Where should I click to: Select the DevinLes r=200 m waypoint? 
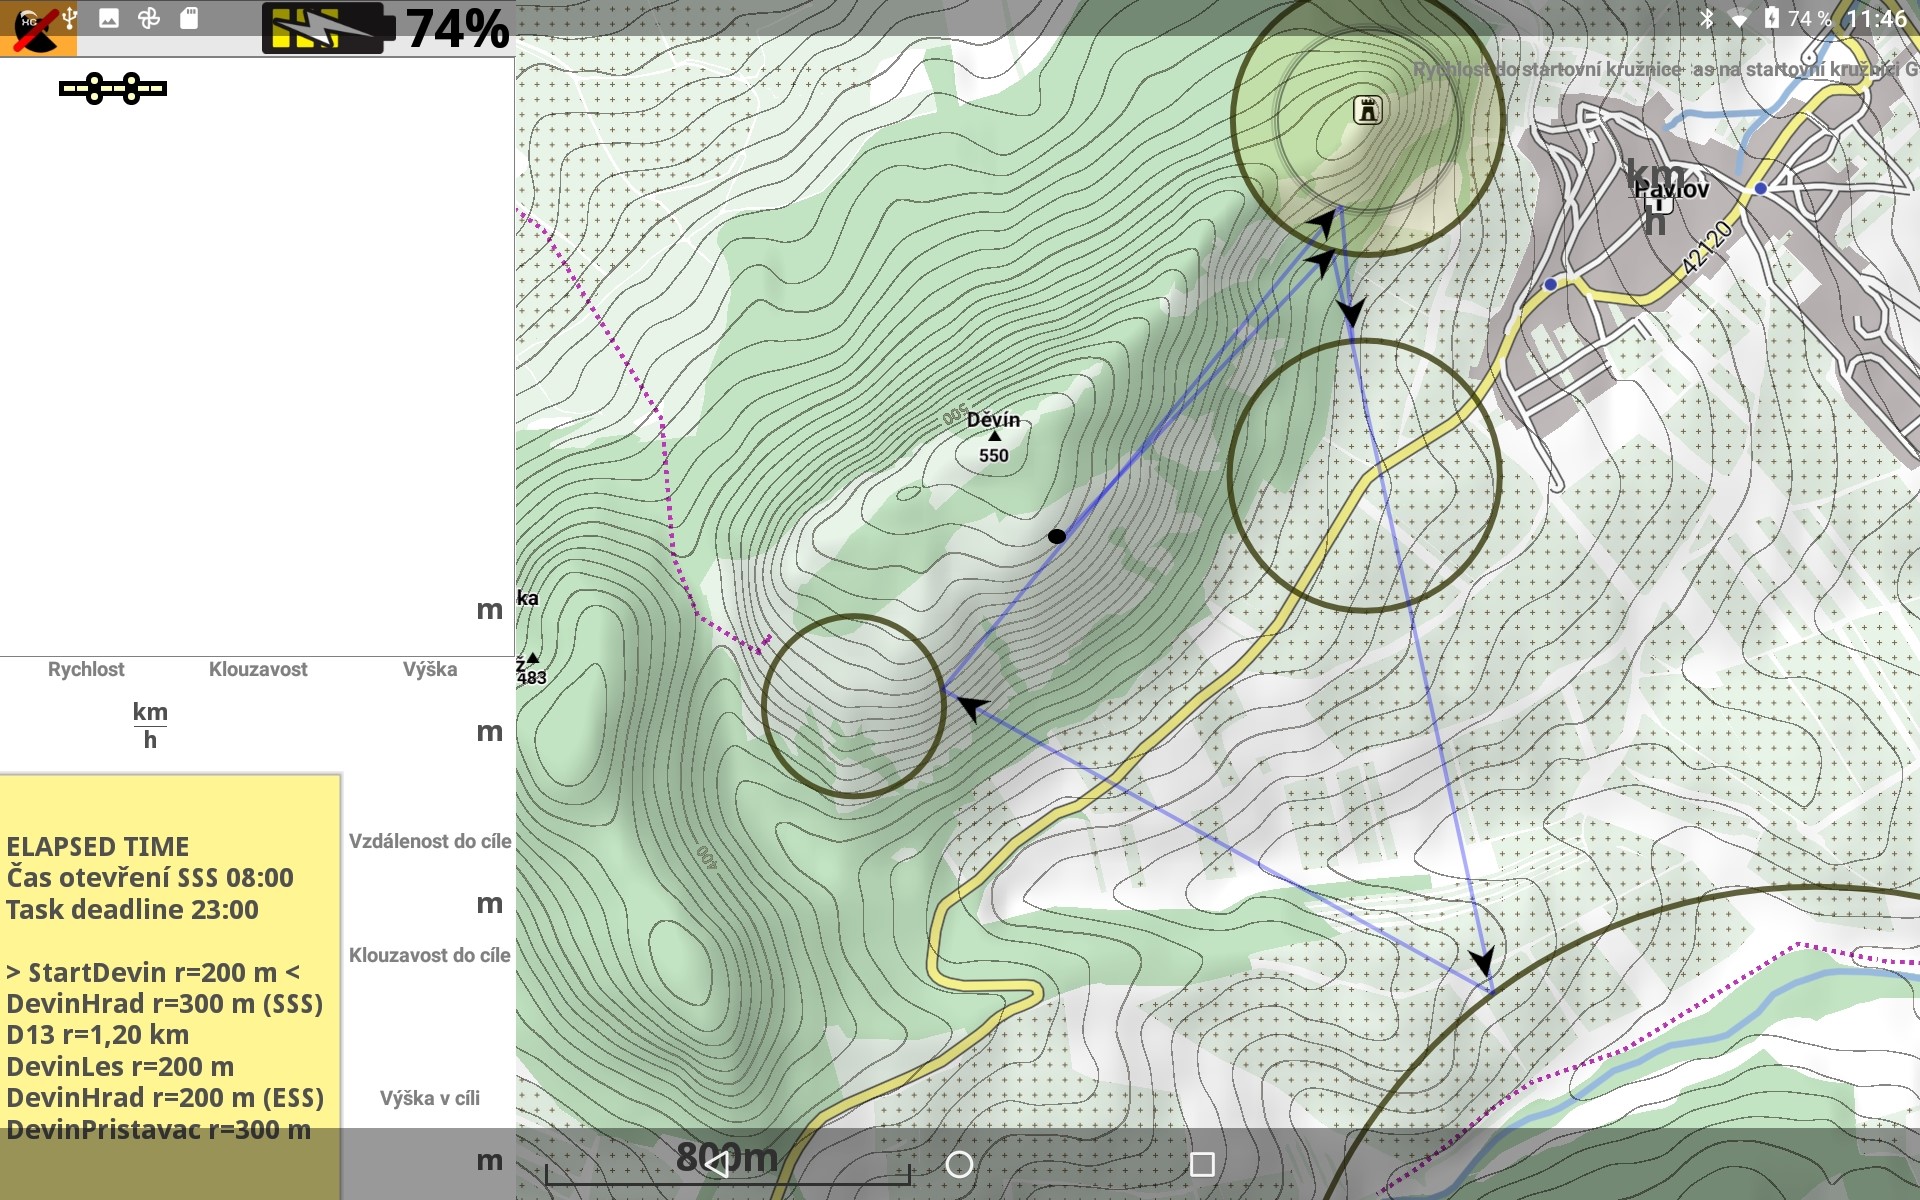pos(120,1067)
